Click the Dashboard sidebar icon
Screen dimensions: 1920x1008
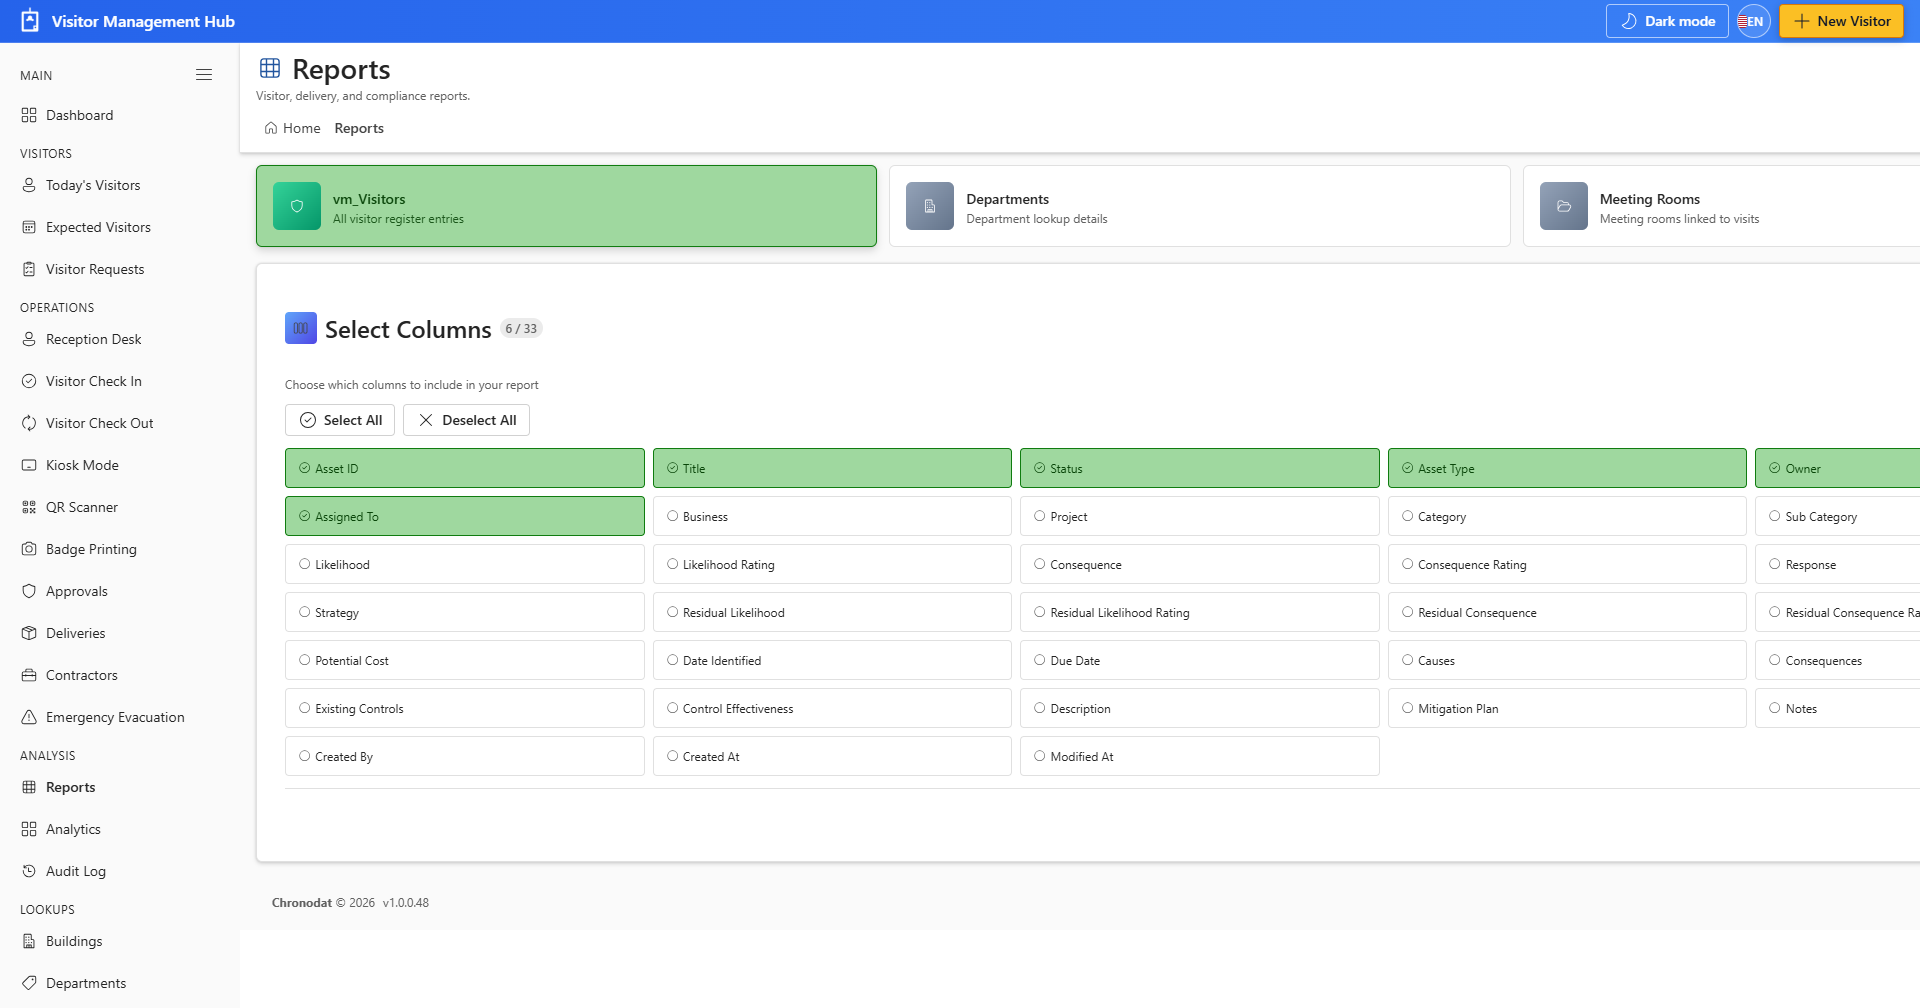click(x=29, y=115)
